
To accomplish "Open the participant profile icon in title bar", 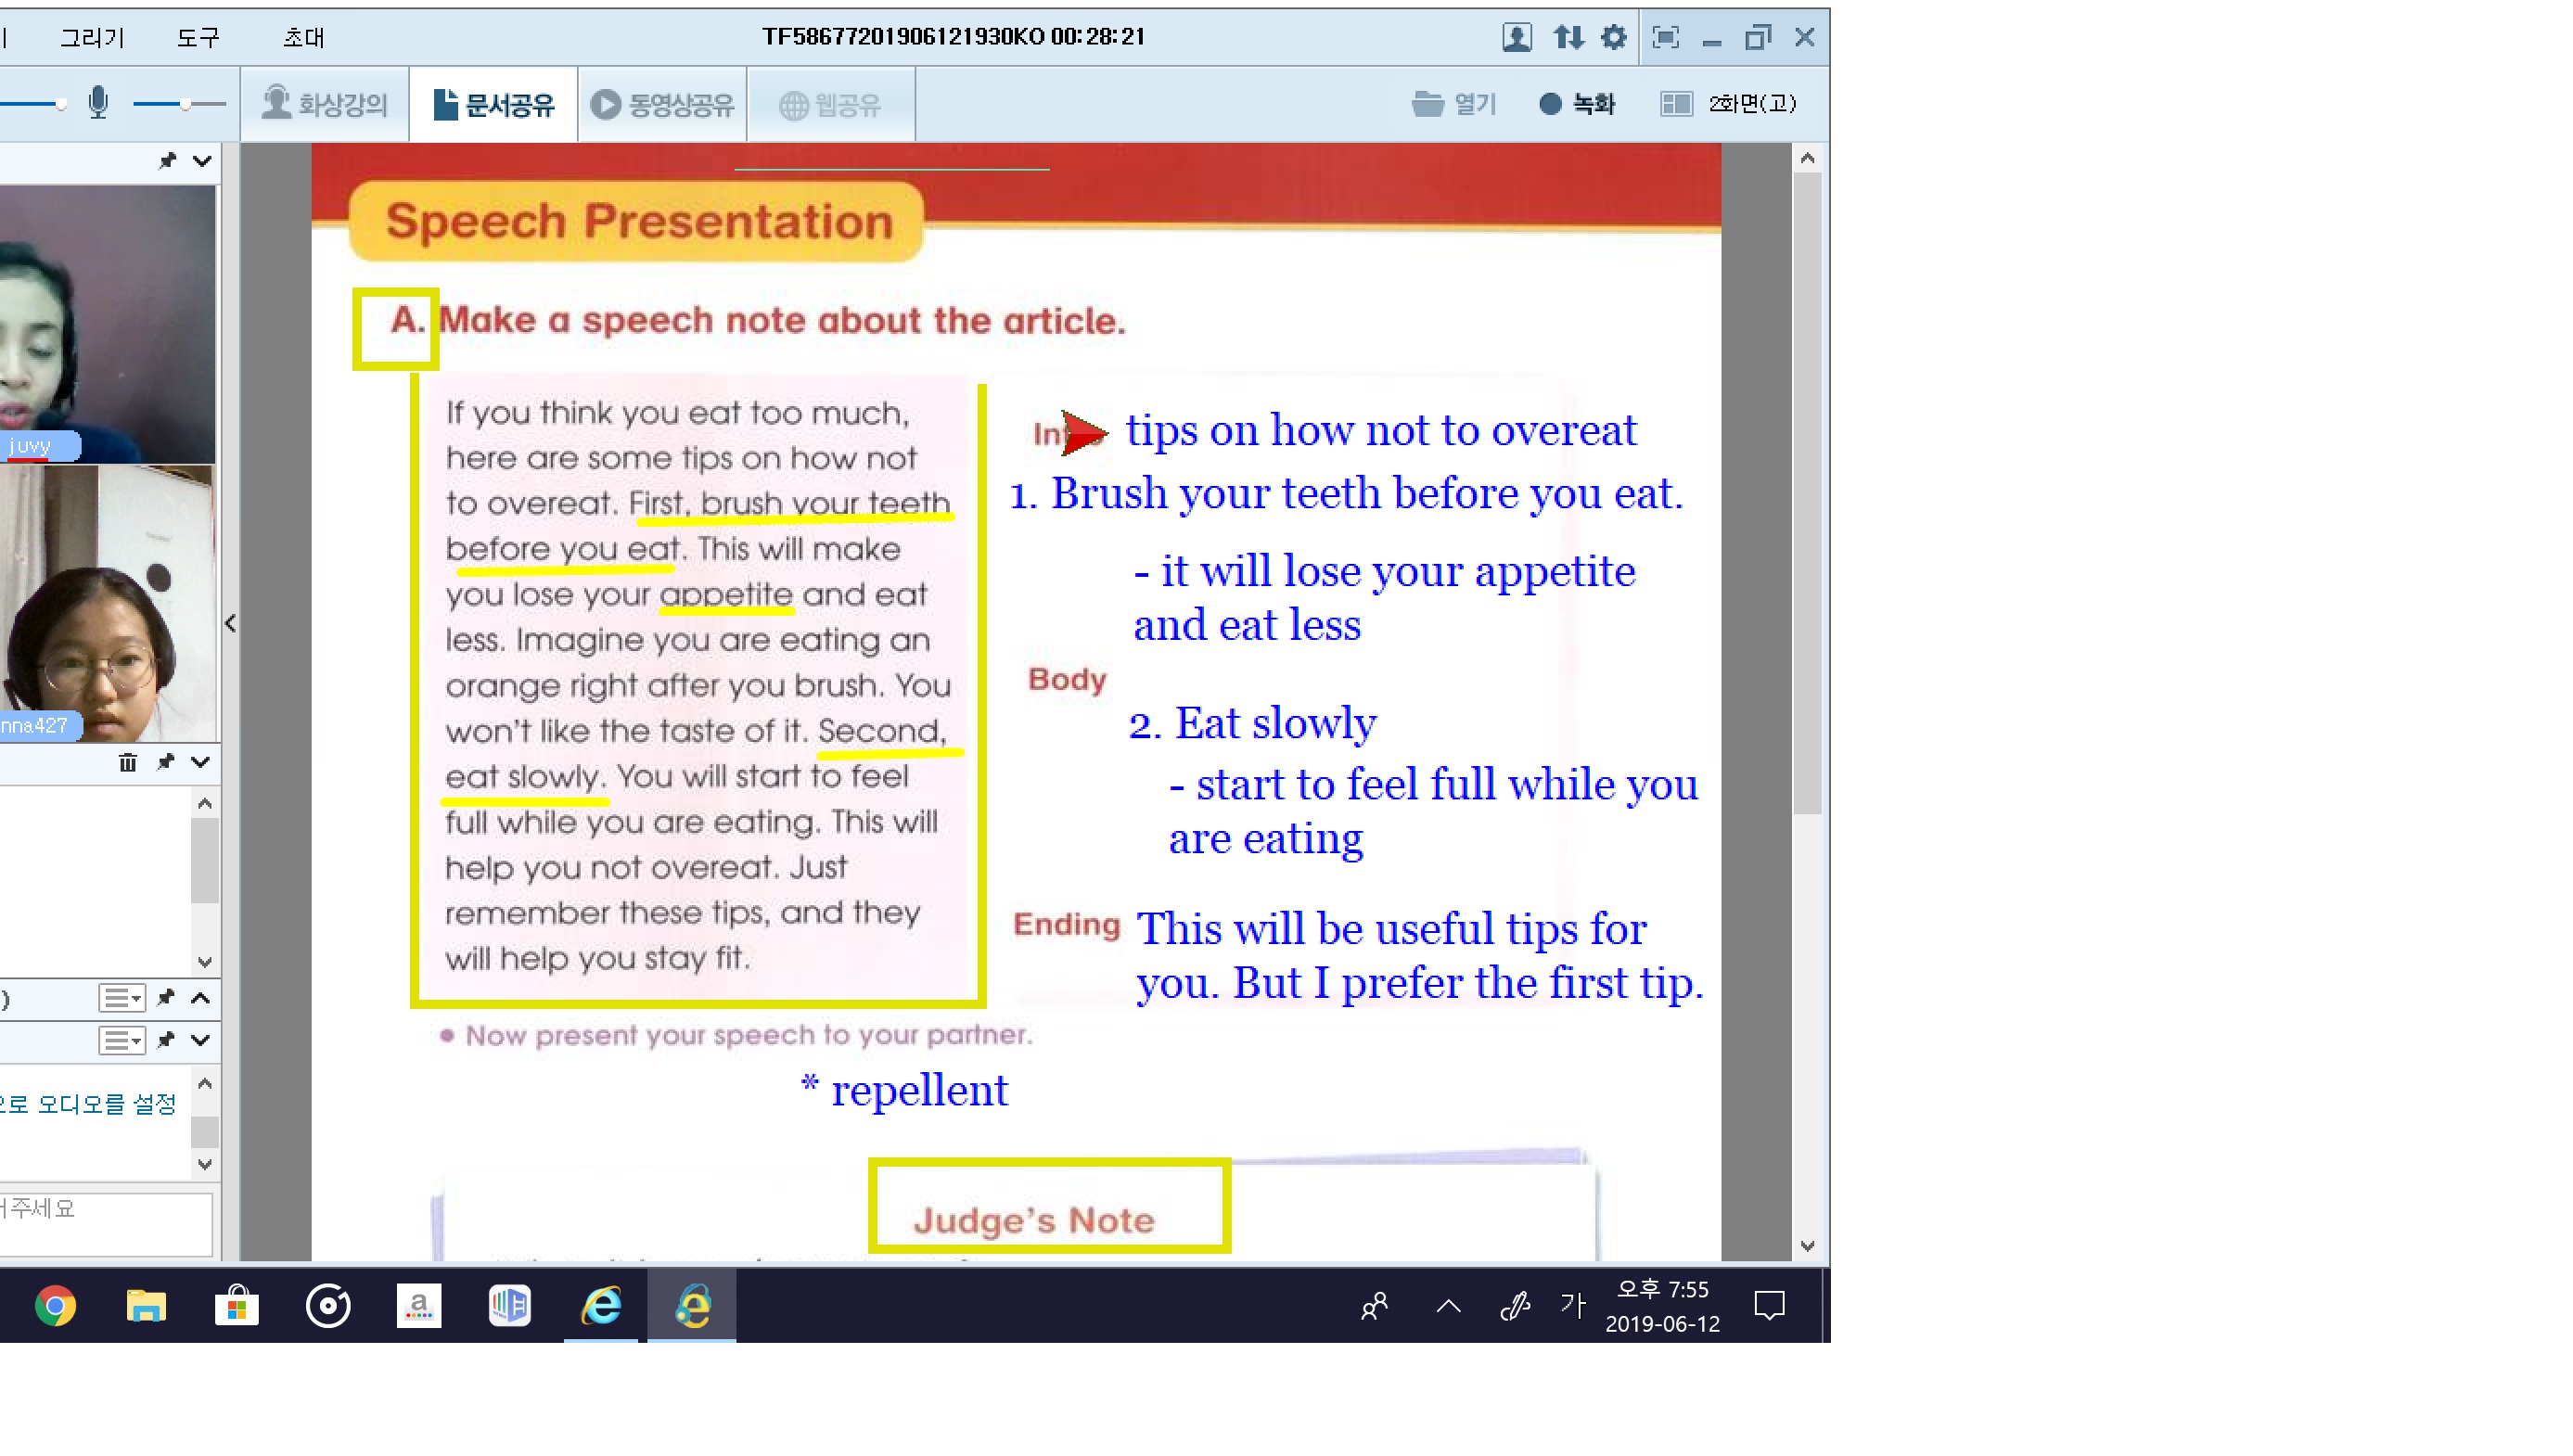I will [1516, 37].
